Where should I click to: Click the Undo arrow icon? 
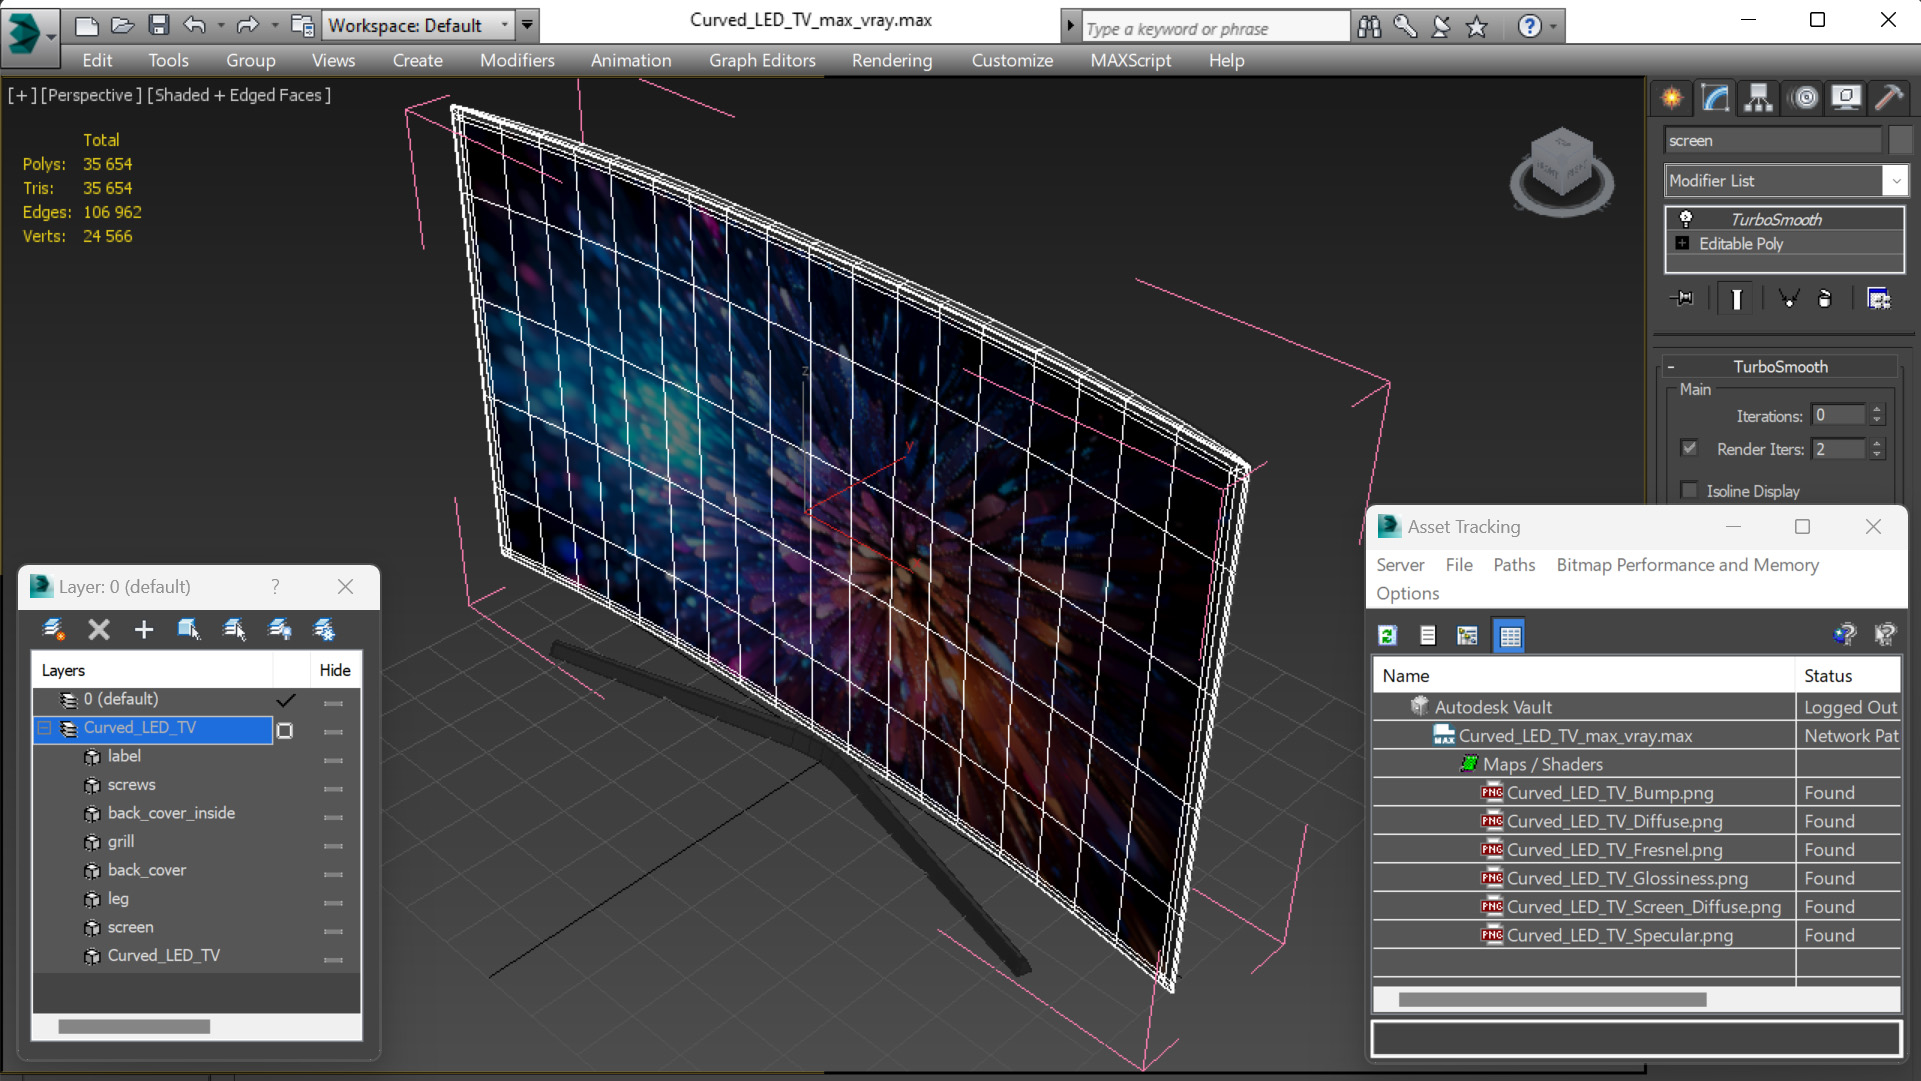tap(195, 25)
